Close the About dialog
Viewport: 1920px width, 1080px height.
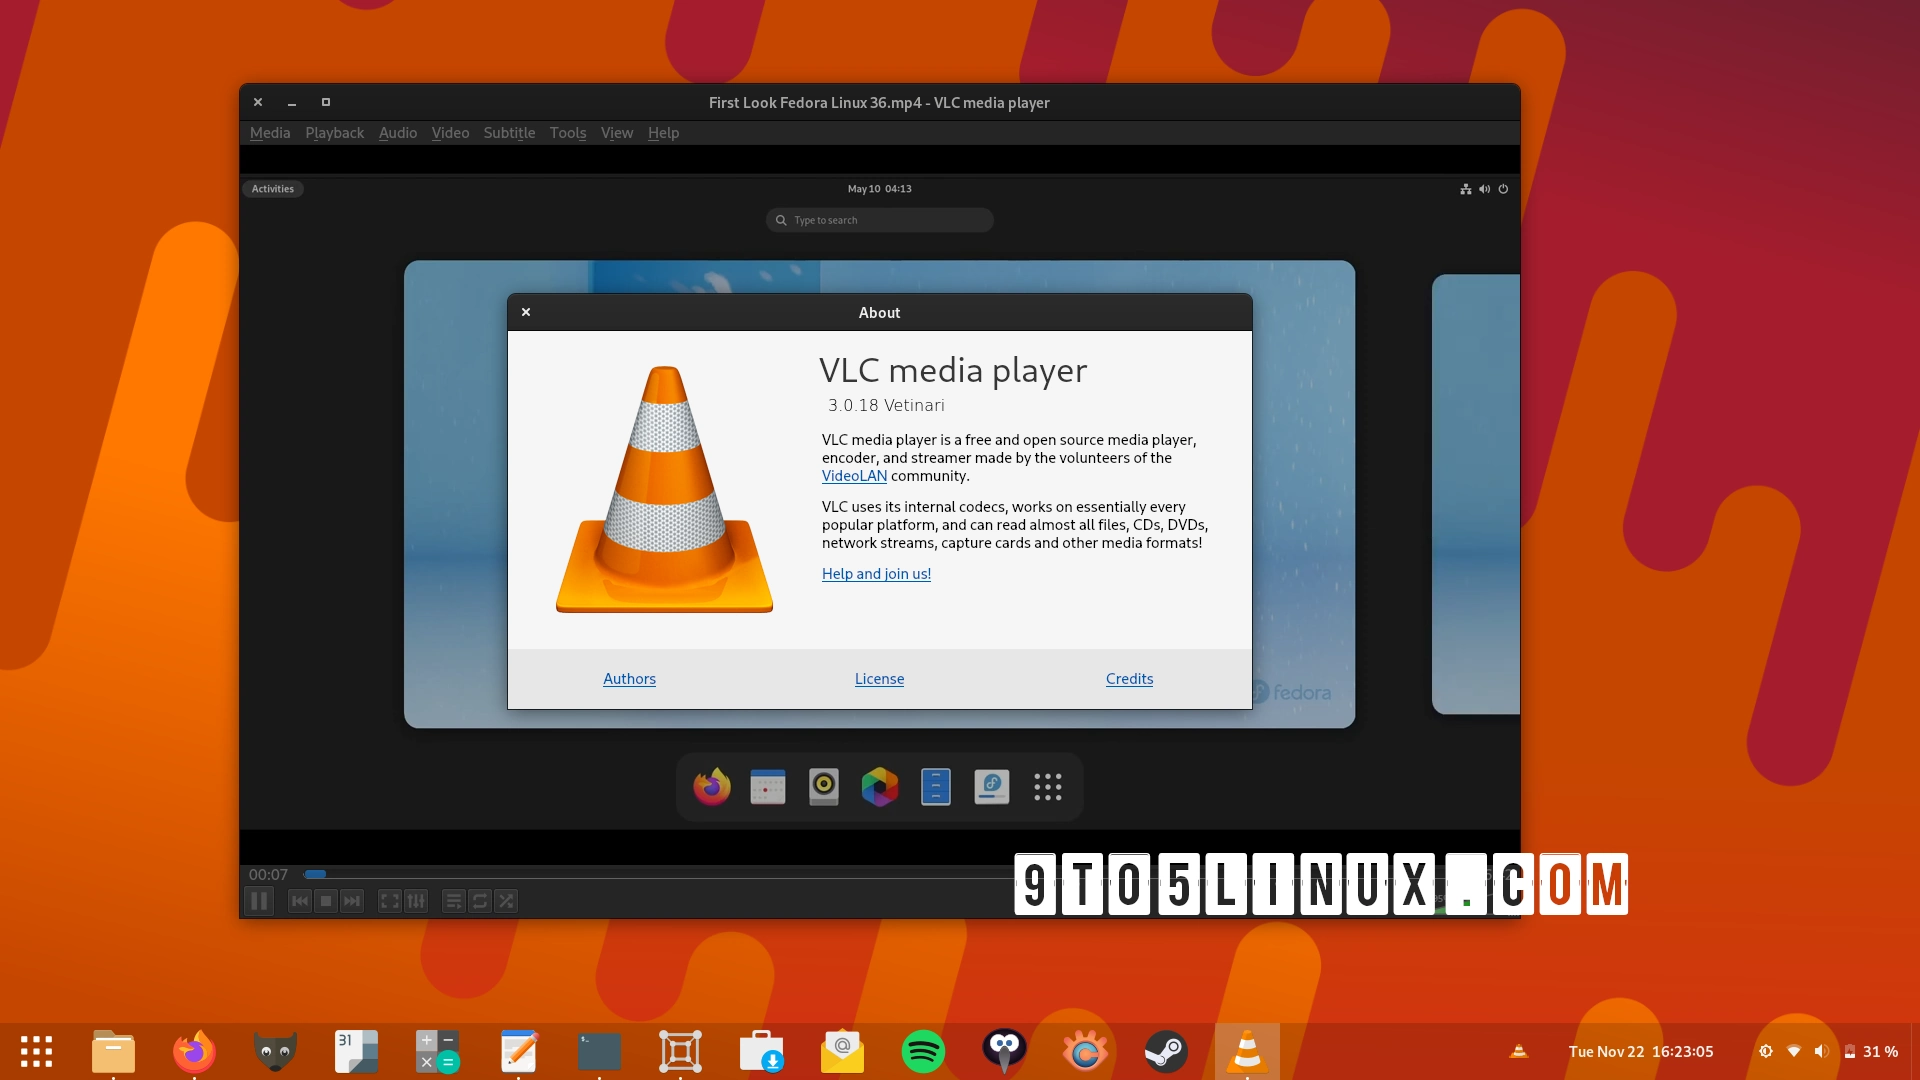tap(526, 312)
